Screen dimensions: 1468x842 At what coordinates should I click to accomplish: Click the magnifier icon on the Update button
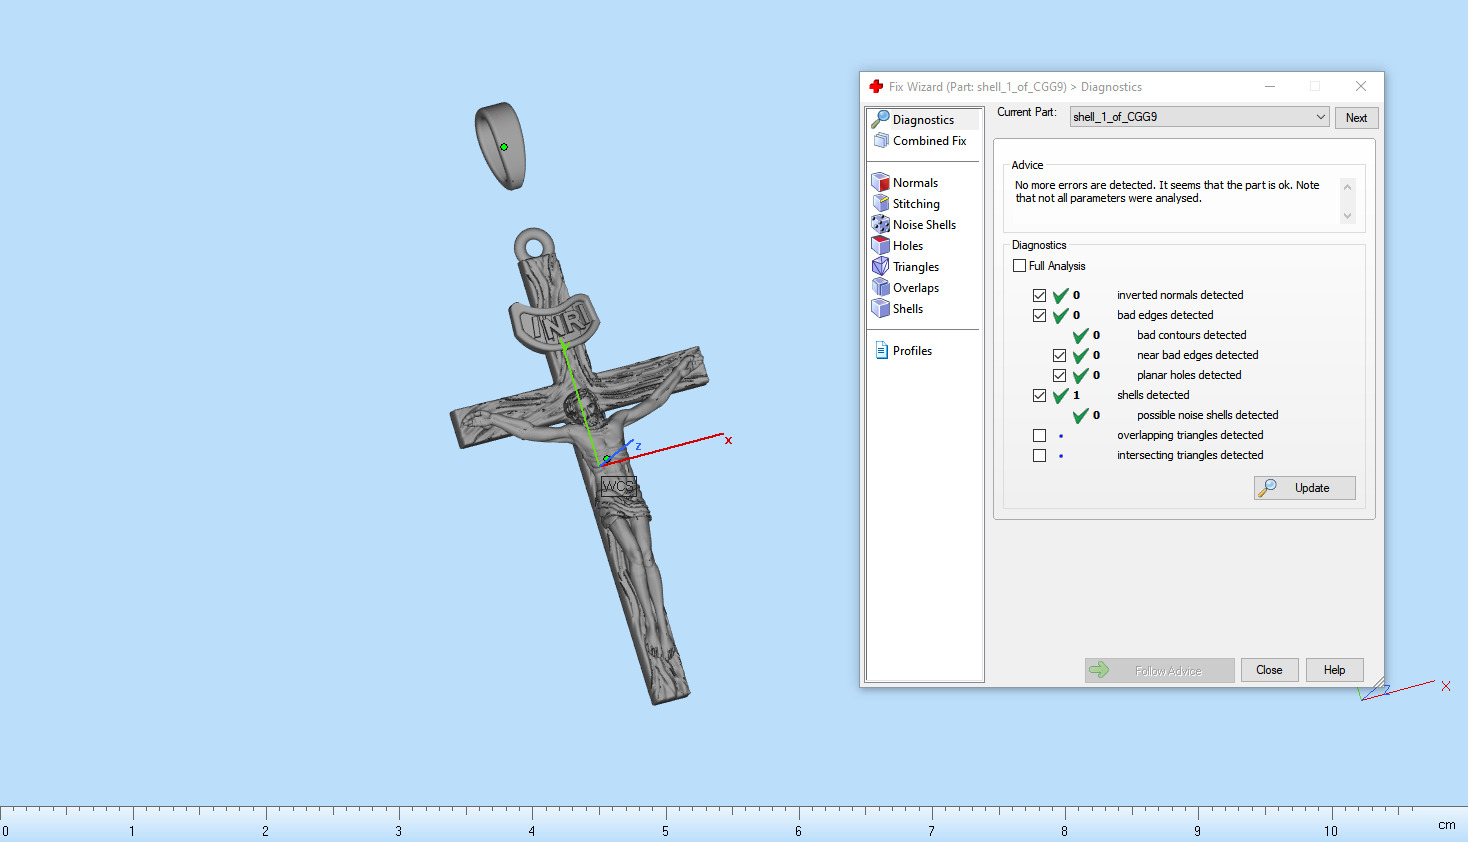(x=1267, y=488)
